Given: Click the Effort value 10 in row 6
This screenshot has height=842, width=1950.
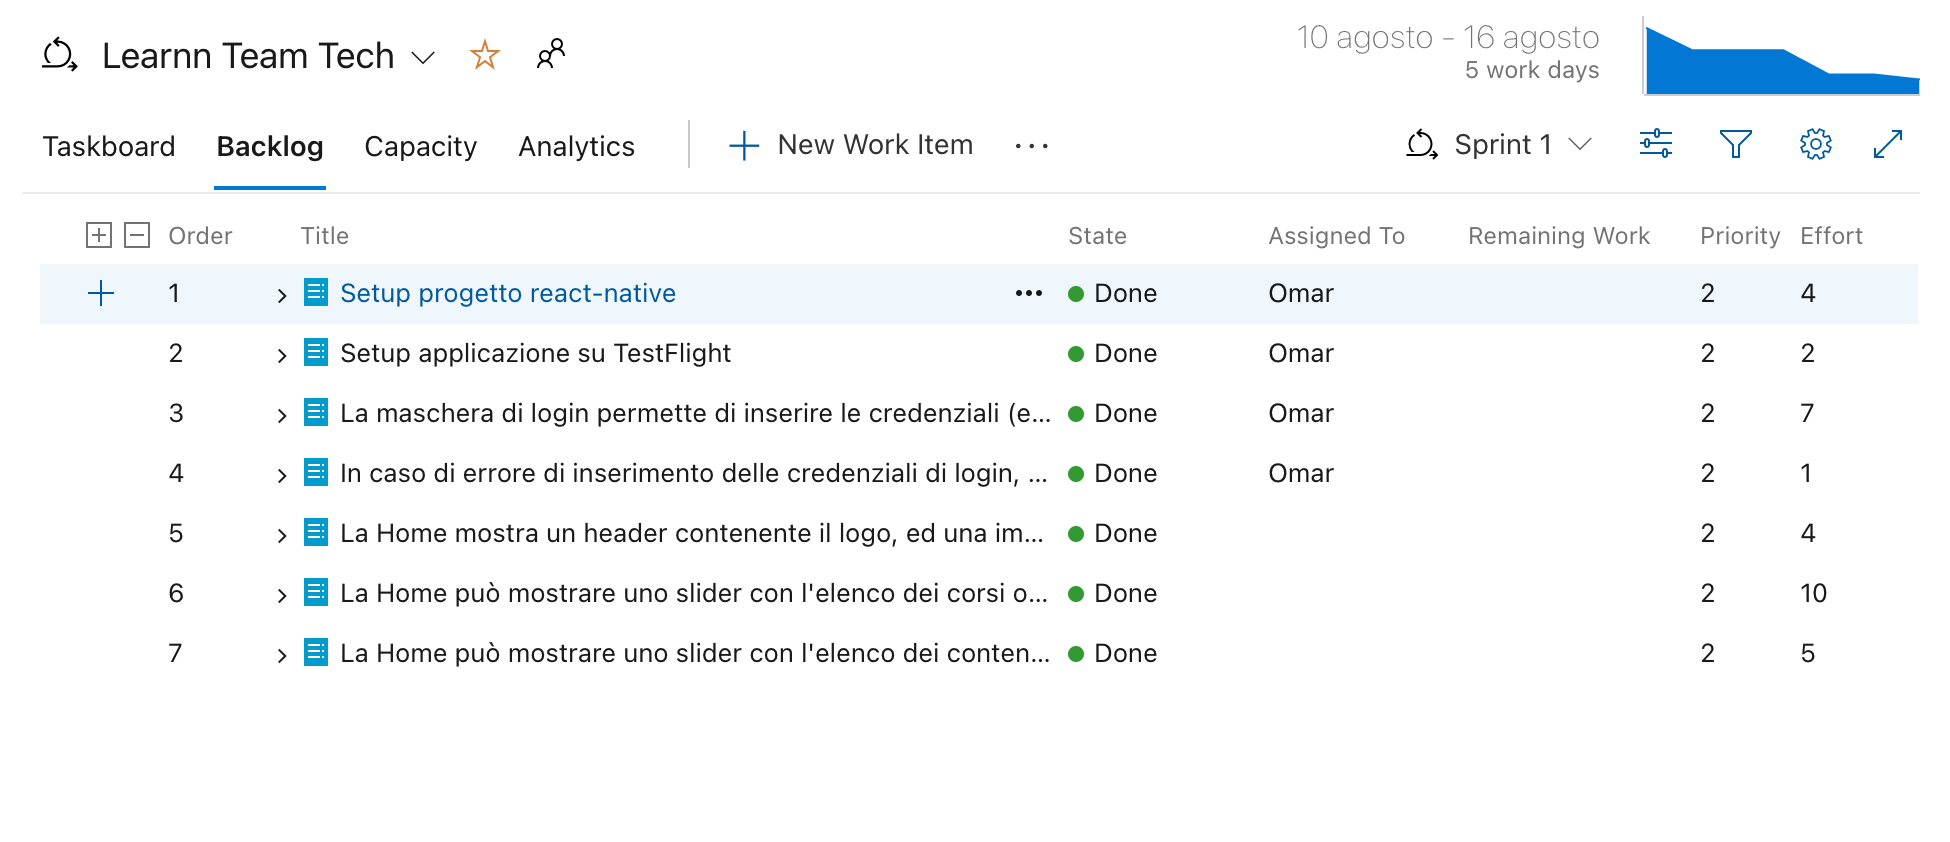Looking at the screenshot, I should tap(1813, 593).
